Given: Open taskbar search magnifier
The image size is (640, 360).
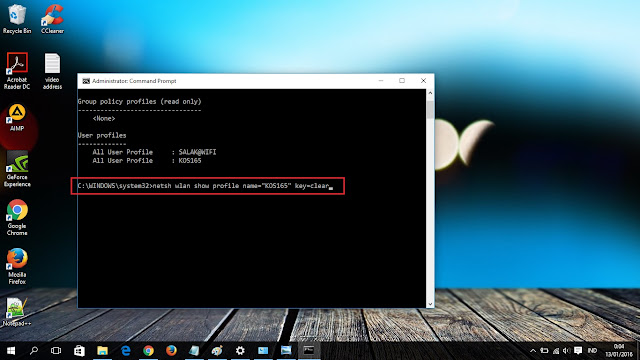Looking at the screenshot, I should 34,351.
